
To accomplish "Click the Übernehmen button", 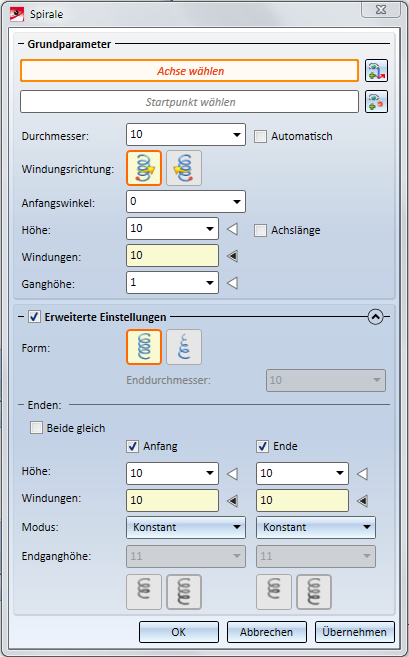I will [355, 632].
